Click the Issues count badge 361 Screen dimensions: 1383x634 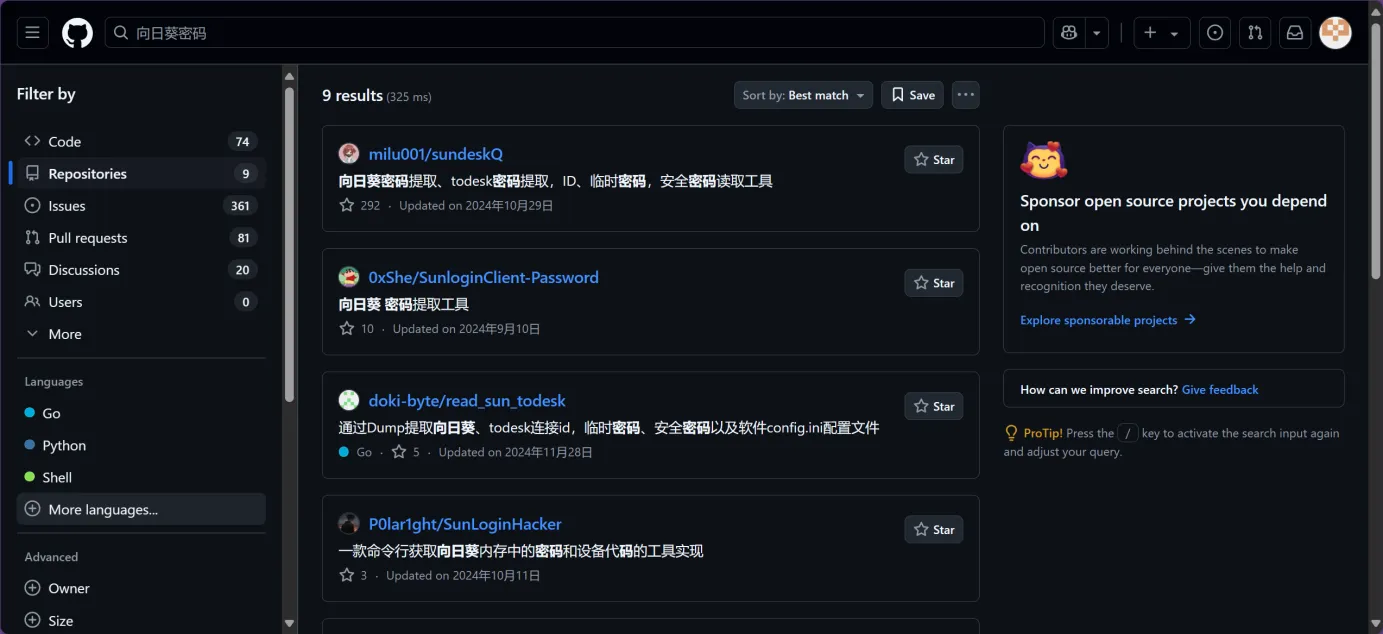(240, 206)
